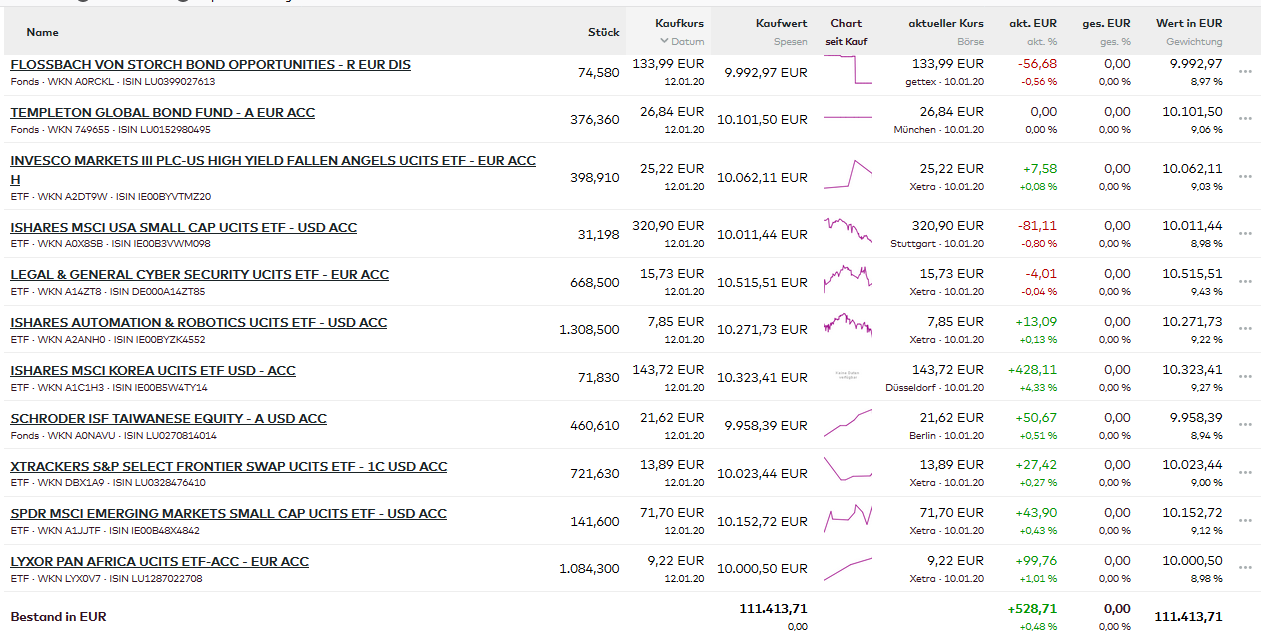Click the aktueller Kurs column header
This screenshot has height=637, width=1261.
tap(945, 23)
